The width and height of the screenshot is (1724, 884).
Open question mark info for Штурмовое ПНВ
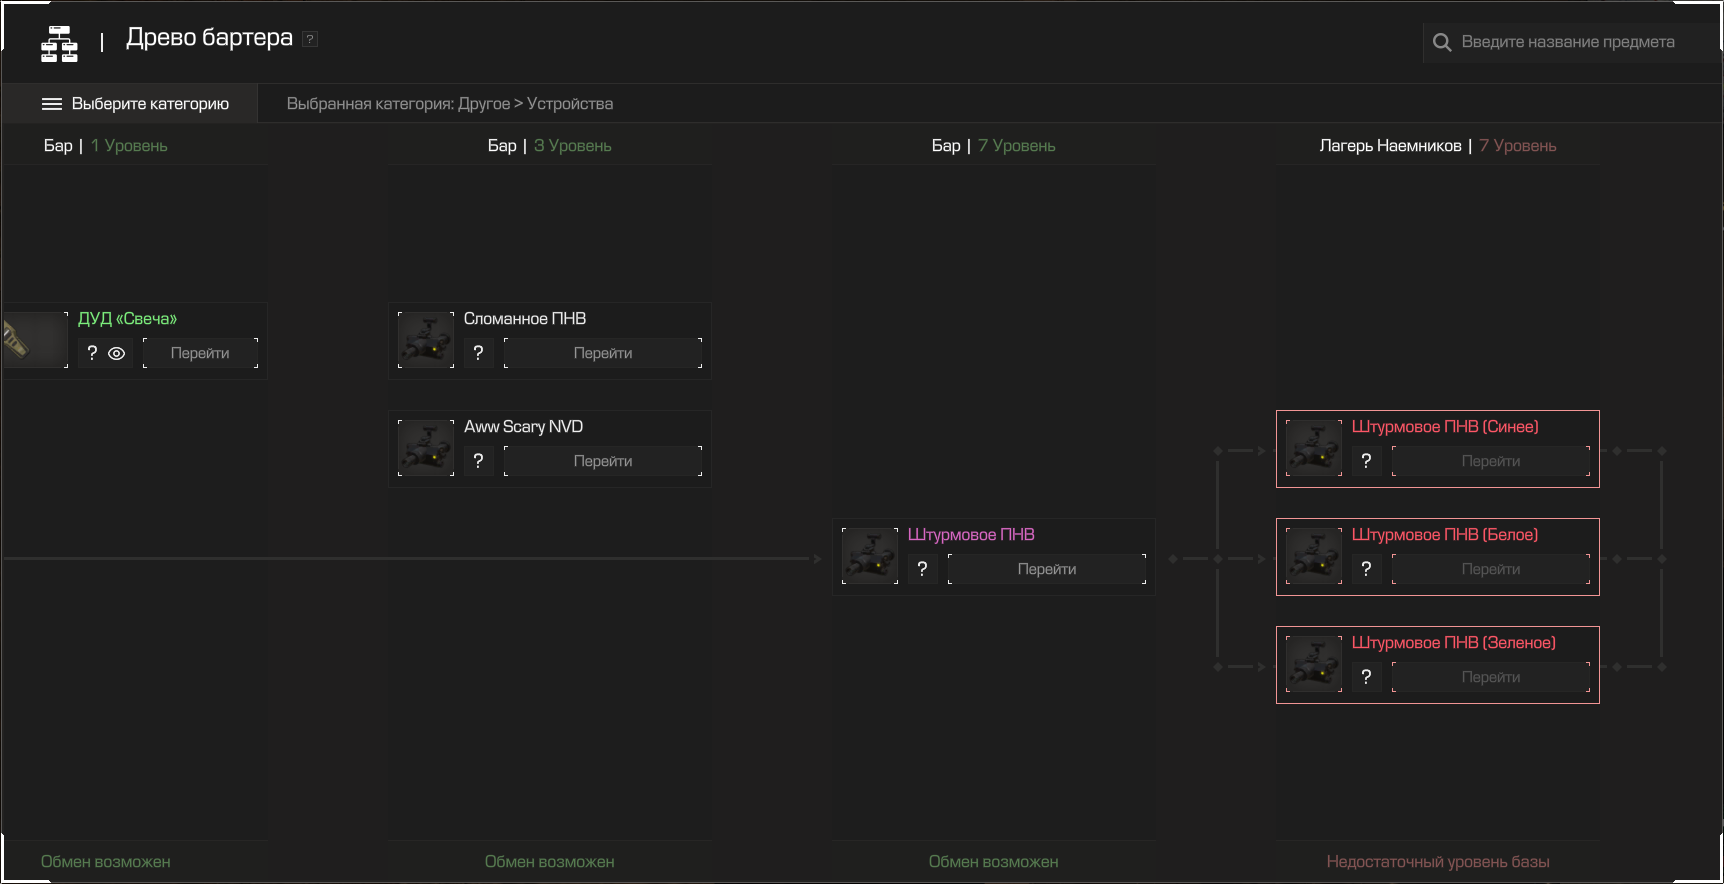922,569
